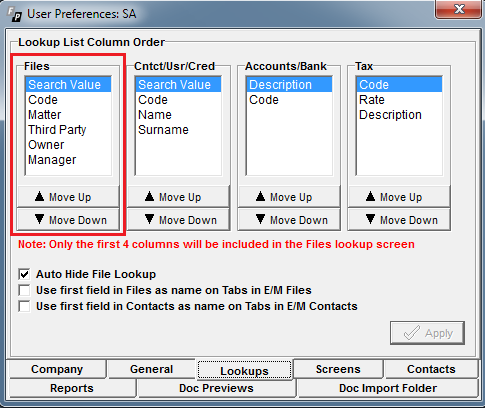Enable first field in Contacts as tab name

pyautogui.click(x=24, y=306)
